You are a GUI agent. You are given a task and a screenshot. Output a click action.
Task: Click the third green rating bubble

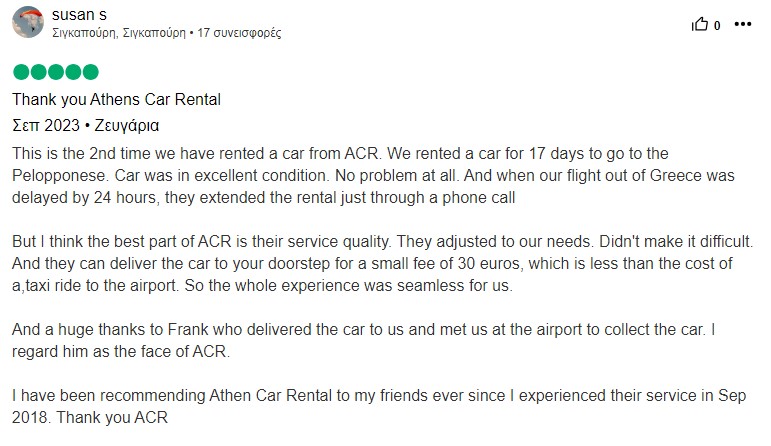(x=56, y=72)
